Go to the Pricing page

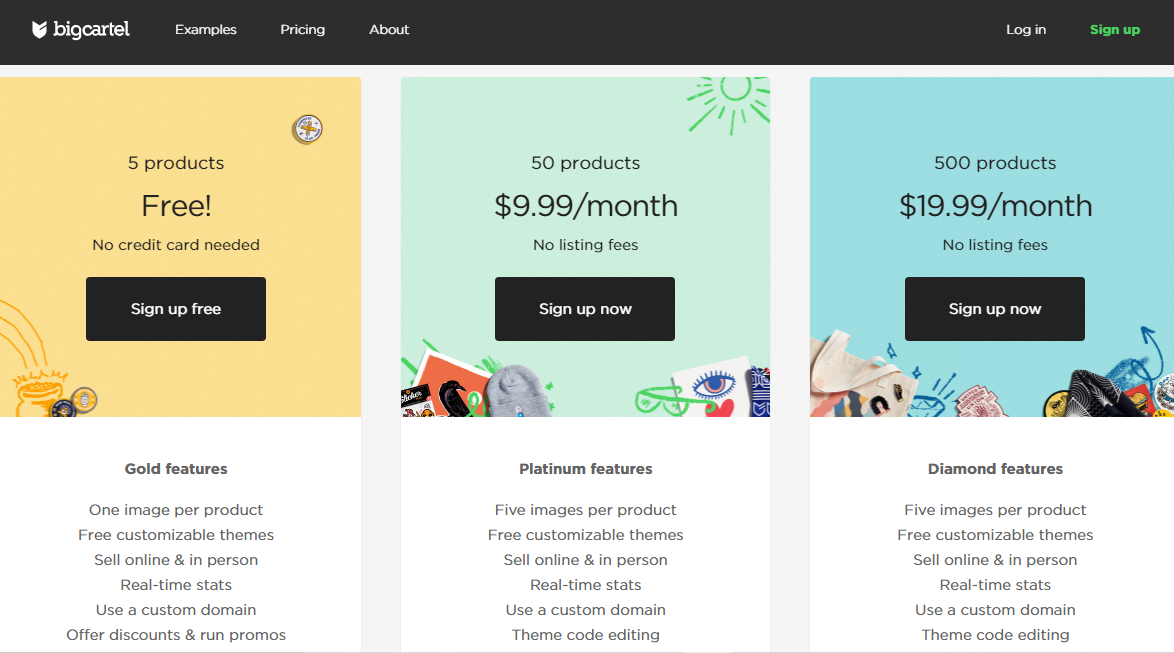[x=302, y=30]
